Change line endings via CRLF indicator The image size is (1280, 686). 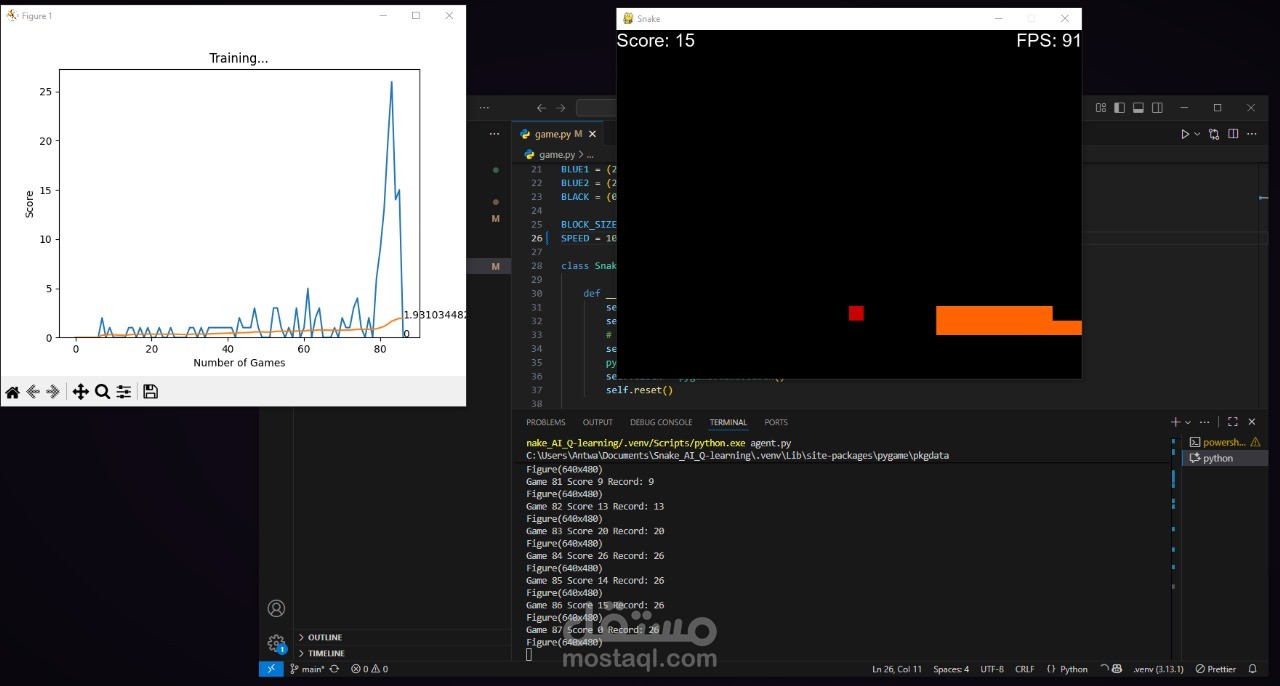(x=1025, y=669)
